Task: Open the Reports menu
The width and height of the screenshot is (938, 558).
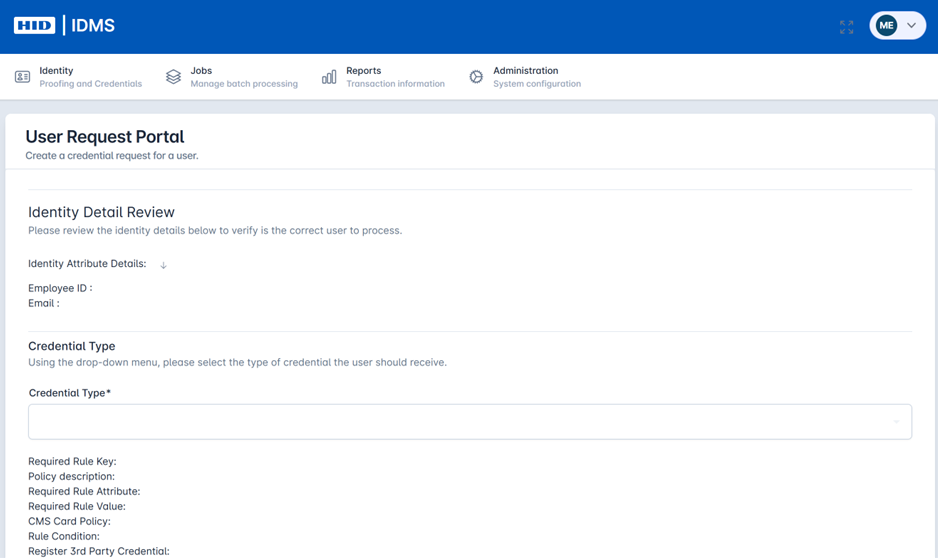Action: point(383,77)
